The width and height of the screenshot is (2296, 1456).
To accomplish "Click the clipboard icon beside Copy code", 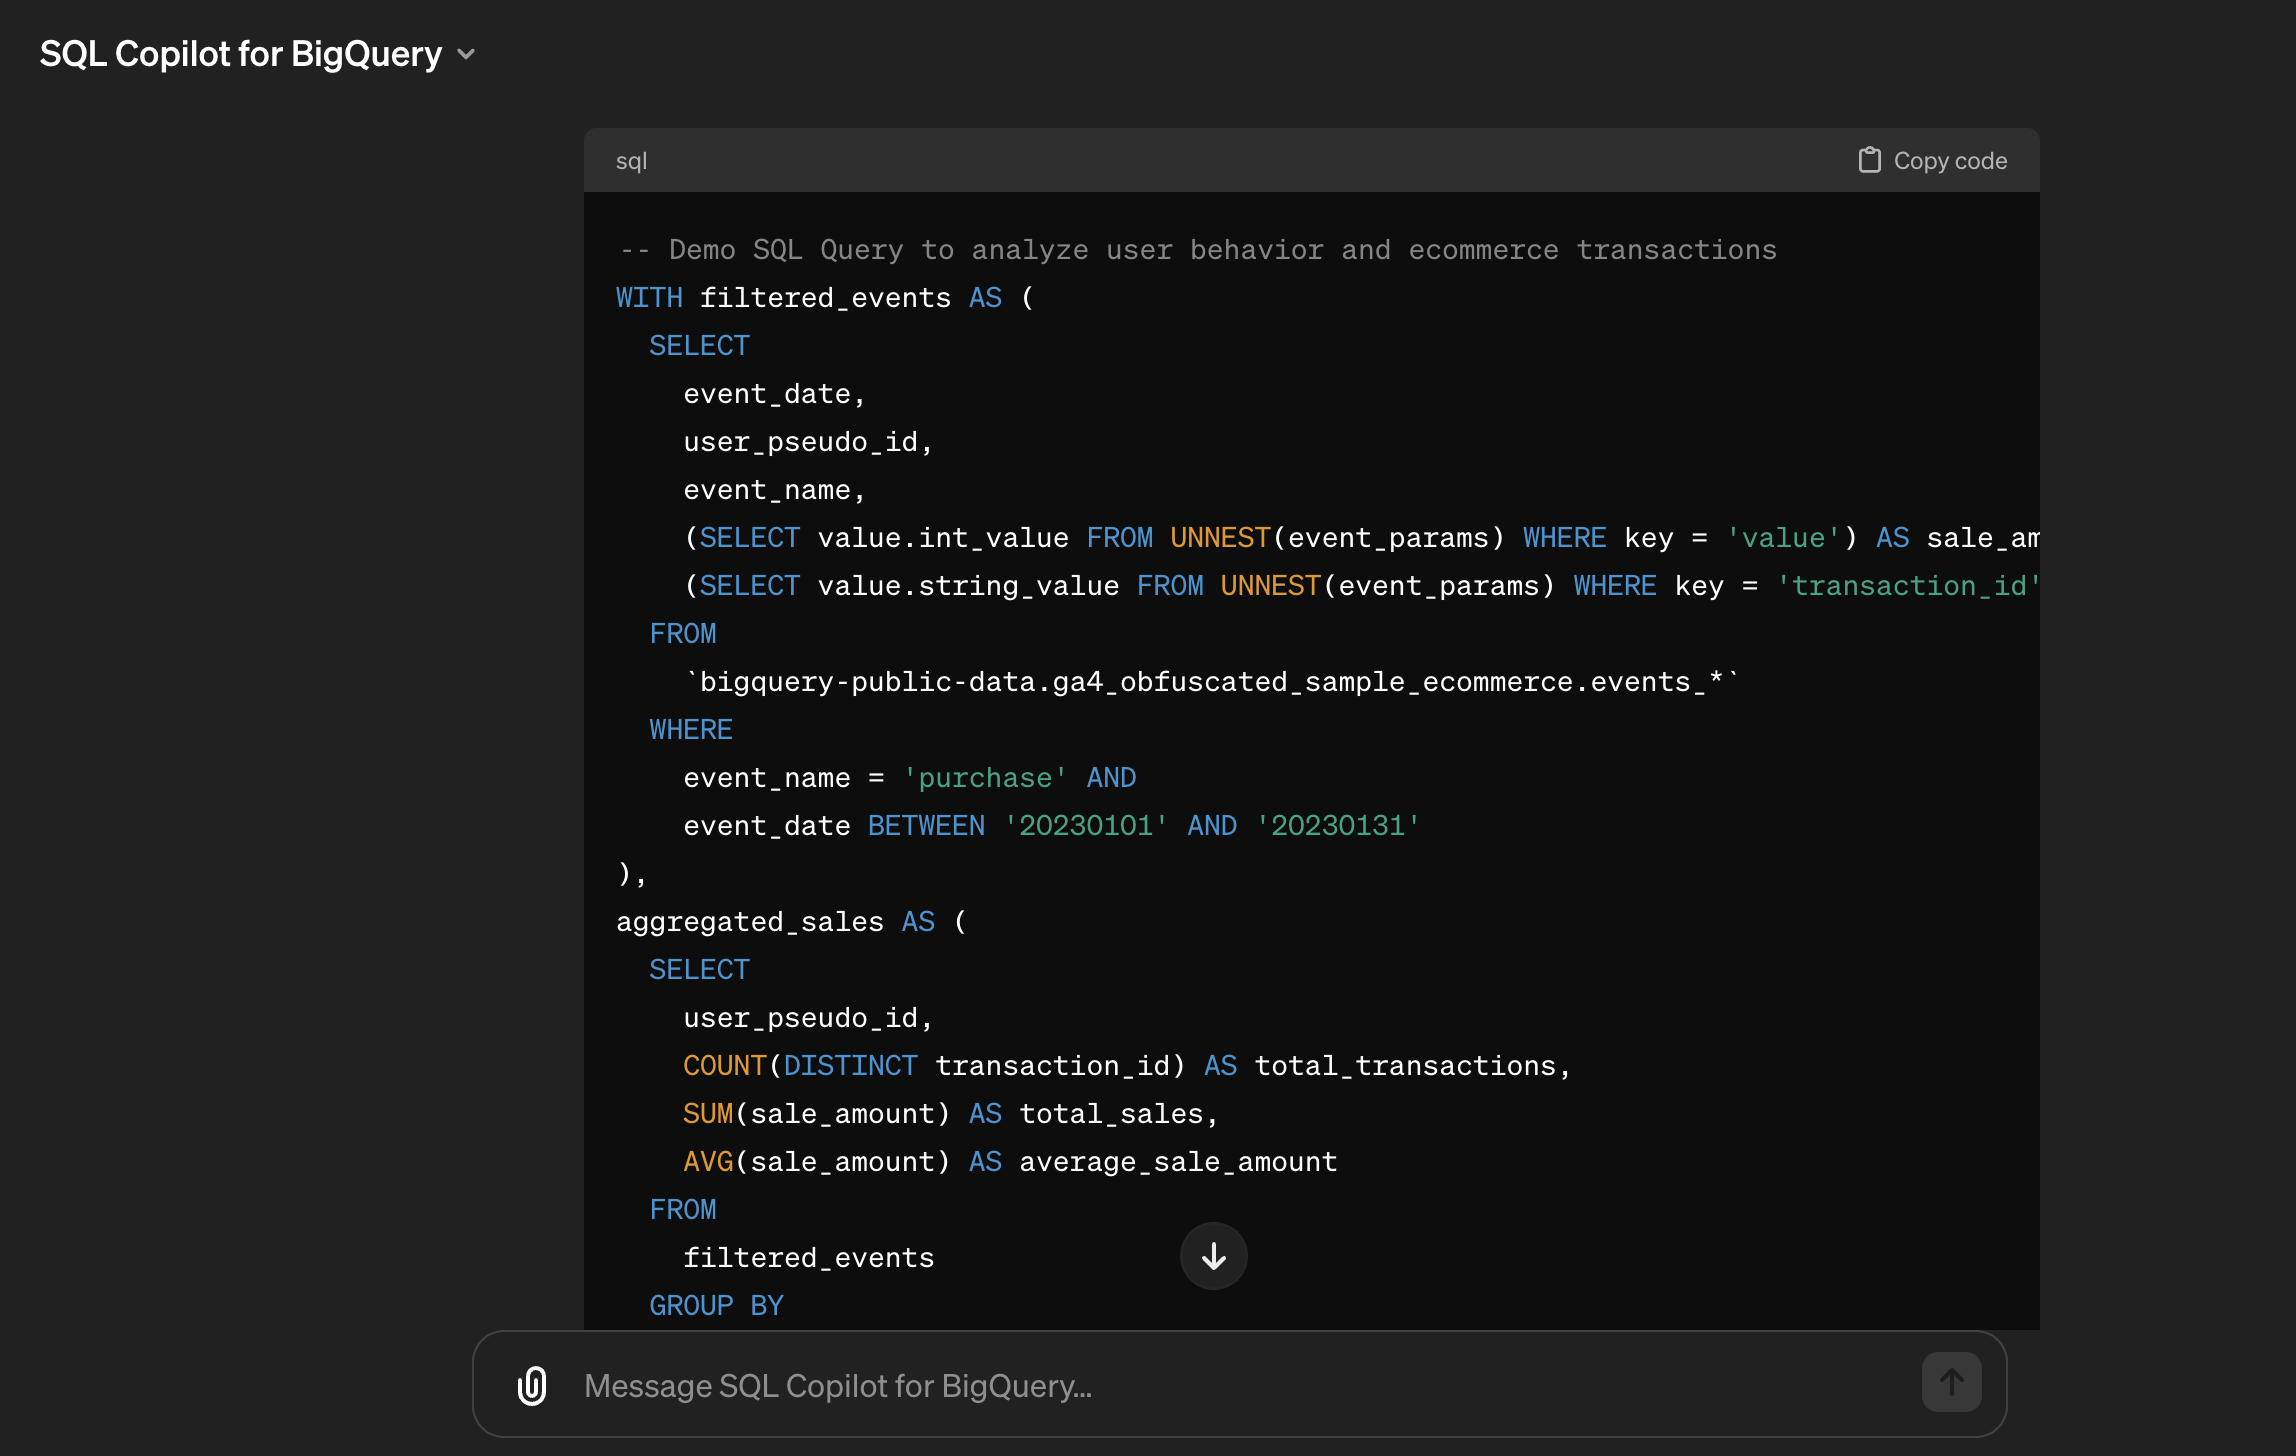I will click(1869, 160).
